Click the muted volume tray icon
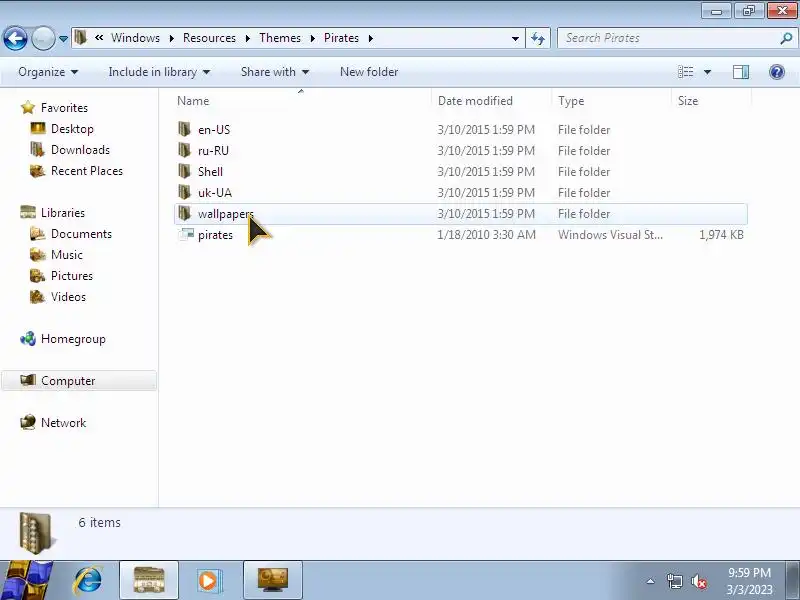The height and width of the screenshot is (600, 800). pyautogui.click(x=698, y=581)
